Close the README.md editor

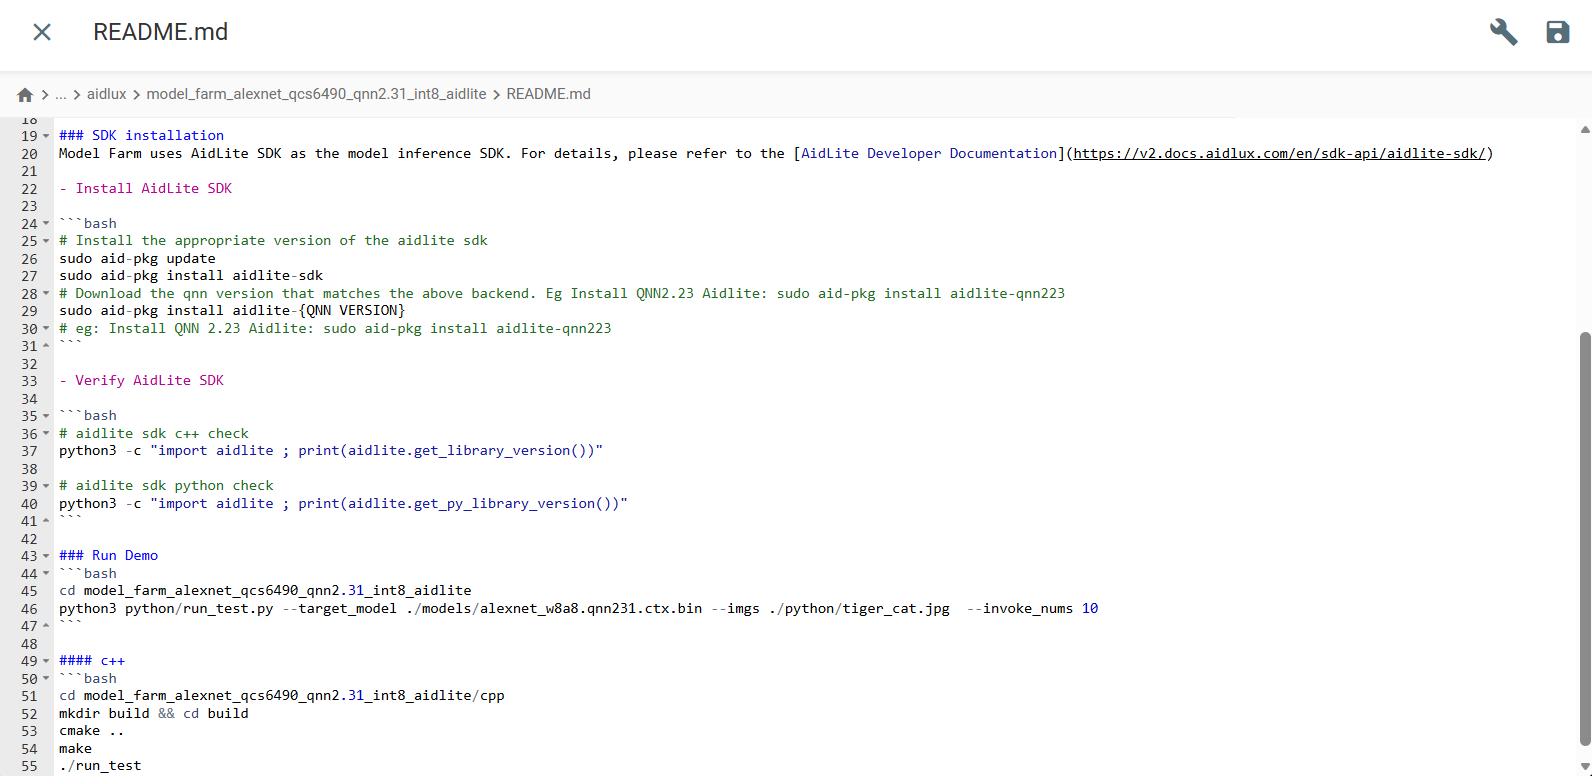42,32
